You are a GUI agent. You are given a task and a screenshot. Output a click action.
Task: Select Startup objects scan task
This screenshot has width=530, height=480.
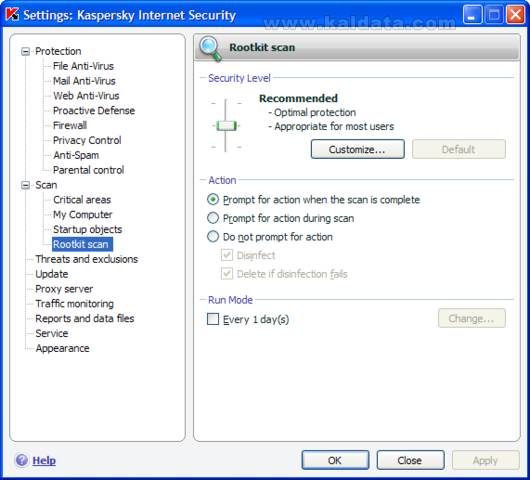click(88, 230)
